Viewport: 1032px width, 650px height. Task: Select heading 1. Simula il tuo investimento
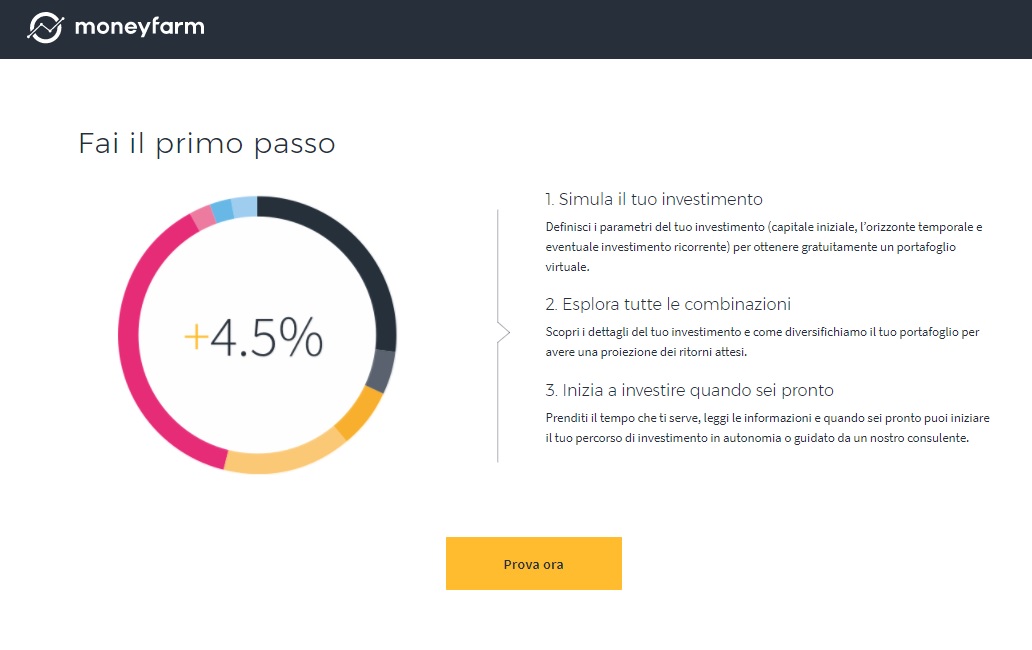(654, 199)
